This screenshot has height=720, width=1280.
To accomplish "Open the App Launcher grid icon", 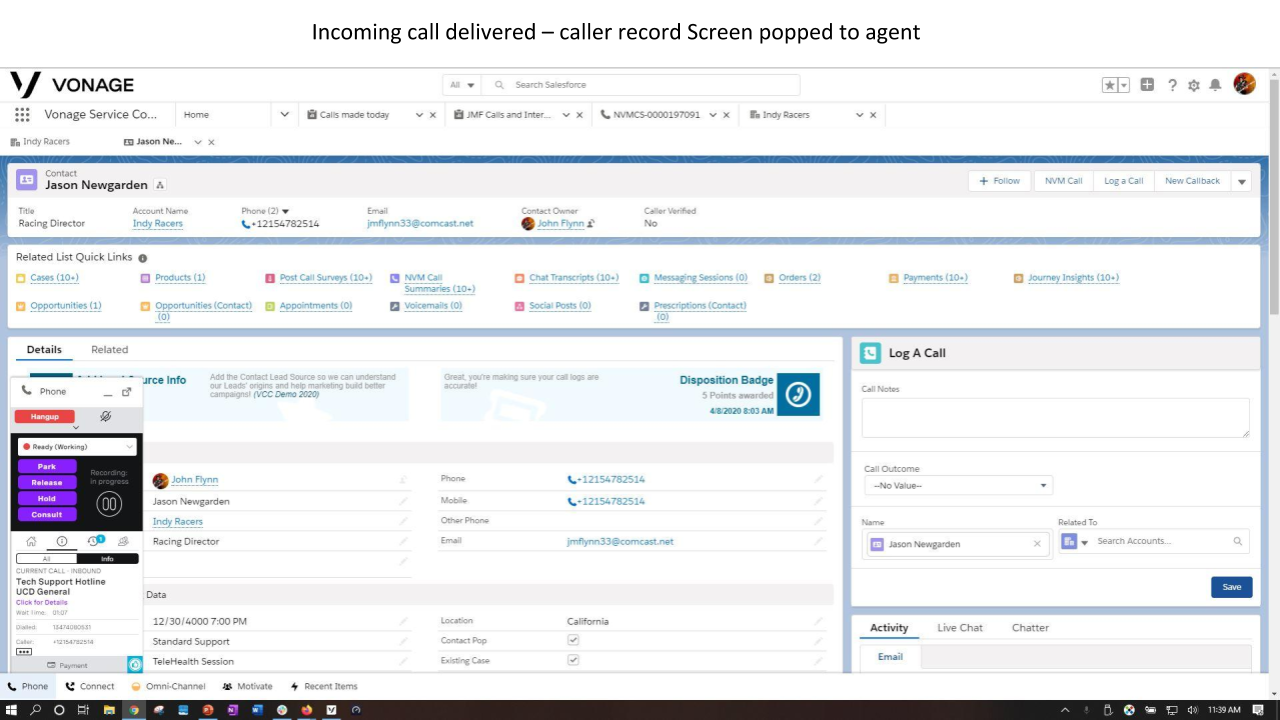I will 22,114.
